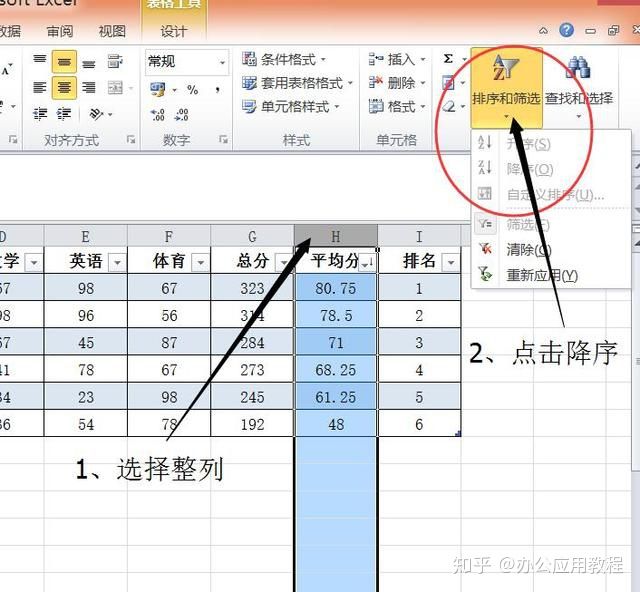Click the Excel help question mark icon
This screenshot has height=592, width=640.
[x=567, y=30]
